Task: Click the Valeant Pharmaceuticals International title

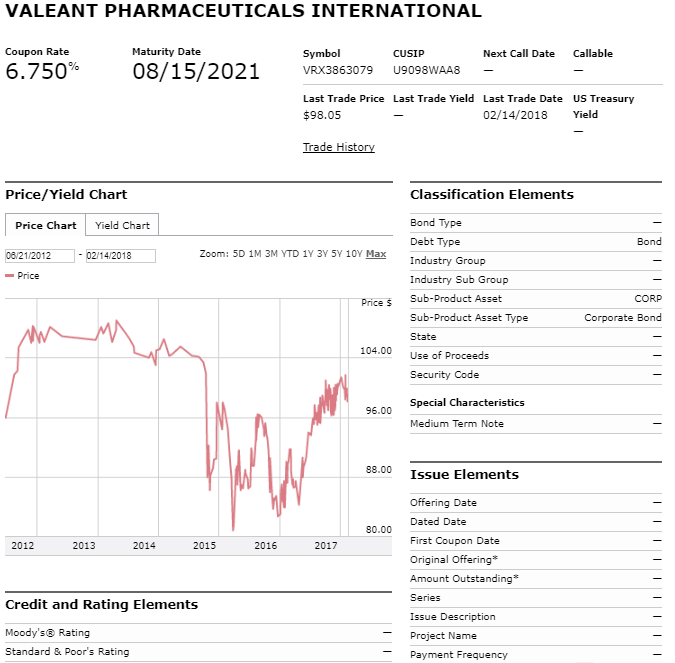Action: point(243,11)
